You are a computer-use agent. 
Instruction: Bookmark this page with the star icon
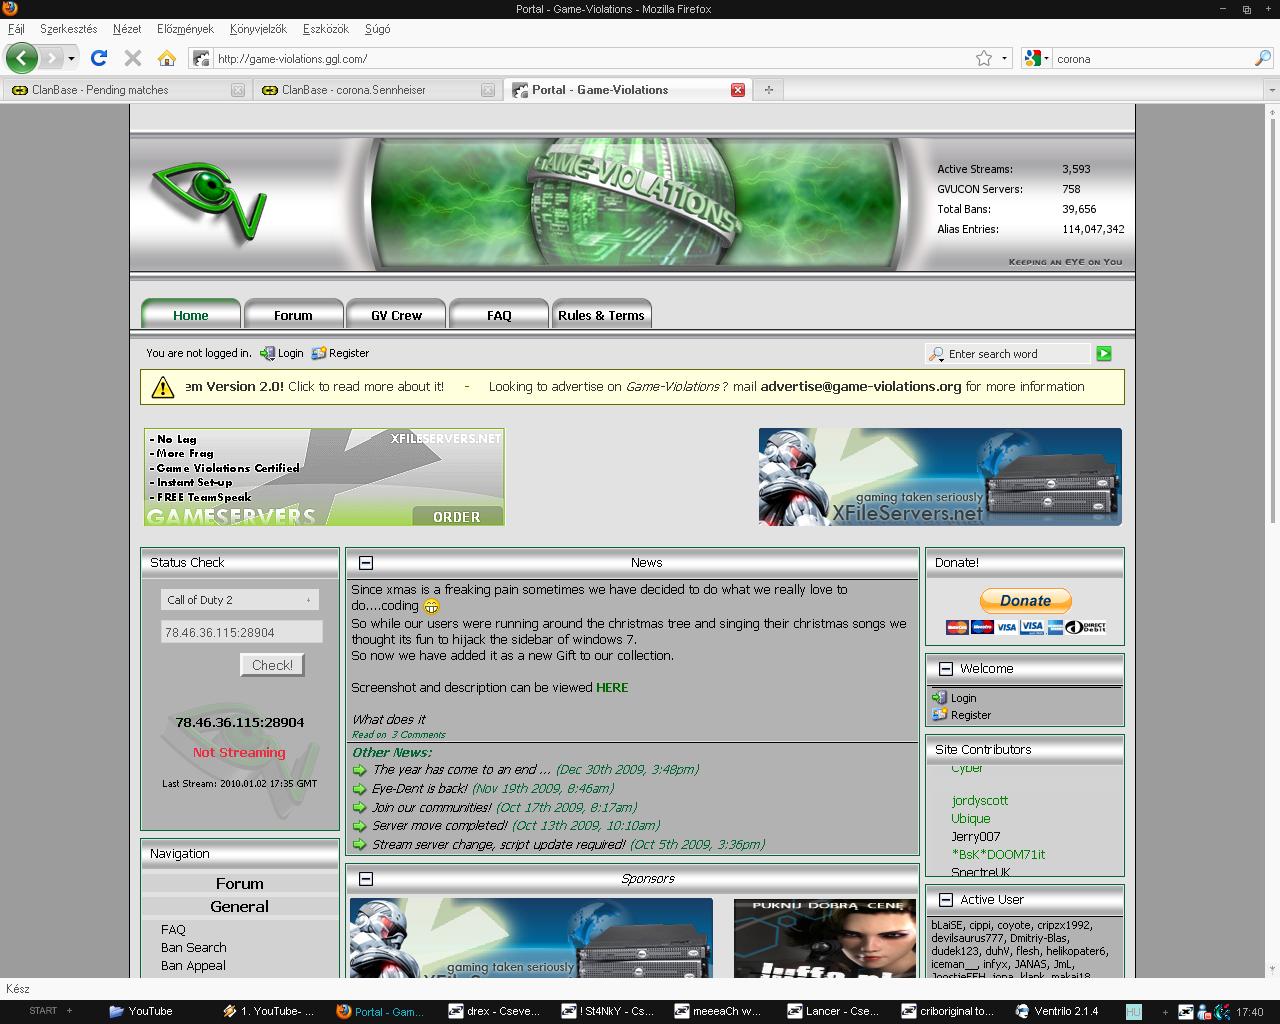(984, 58)
